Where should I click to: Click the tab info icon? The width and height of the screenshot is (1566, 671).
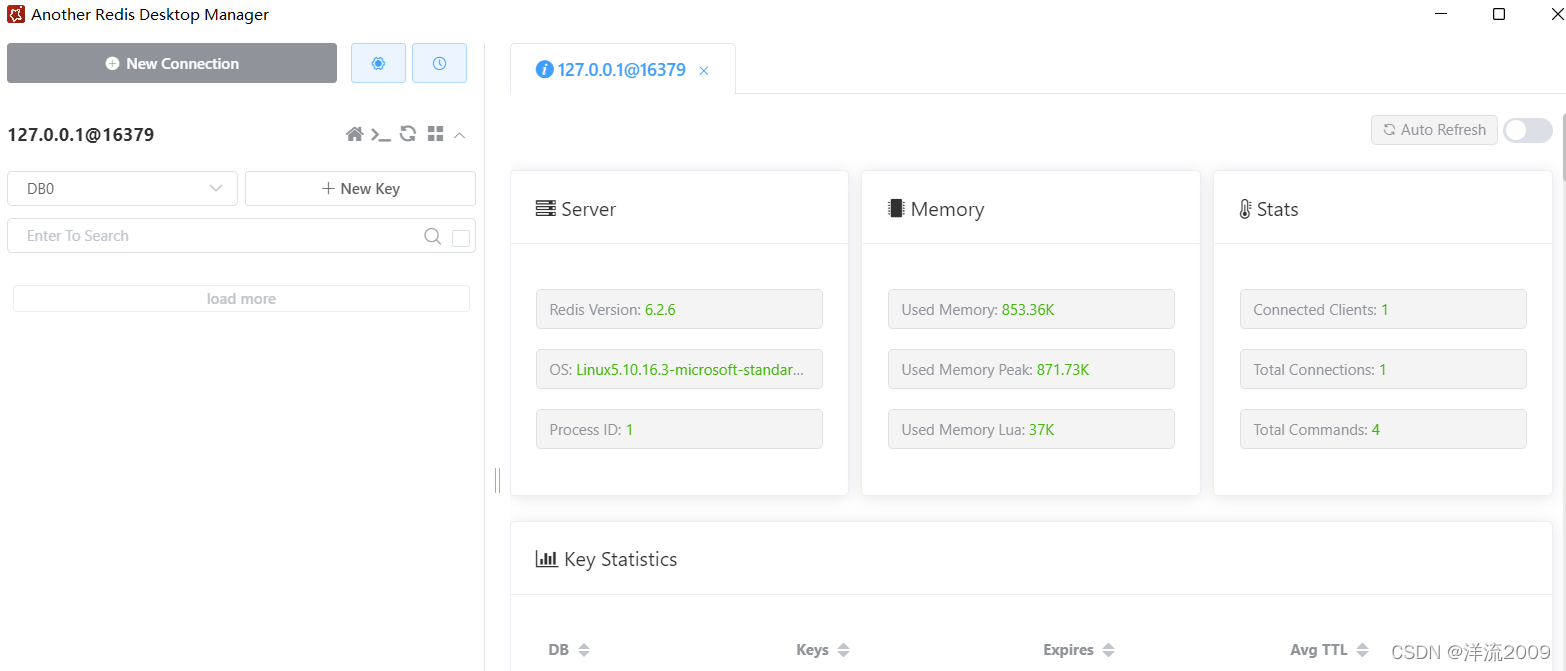coord(544,70)
